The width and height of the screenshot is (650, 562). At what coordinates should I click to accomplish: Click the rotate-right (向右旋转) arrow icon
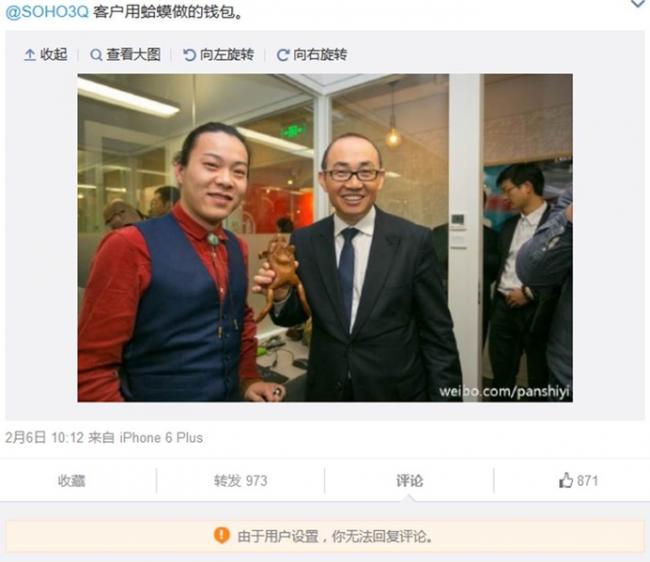283,55
